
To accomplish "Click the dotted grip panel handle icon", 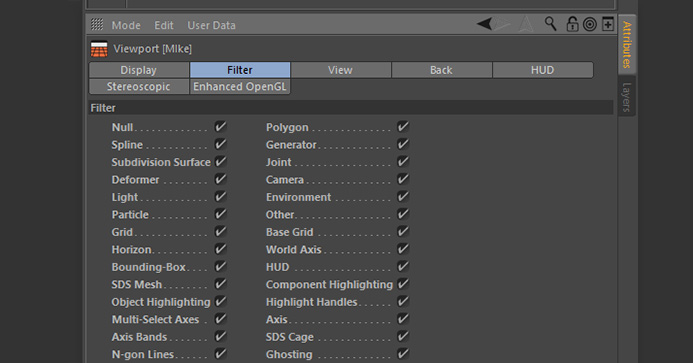I will [x=97, y=24].
